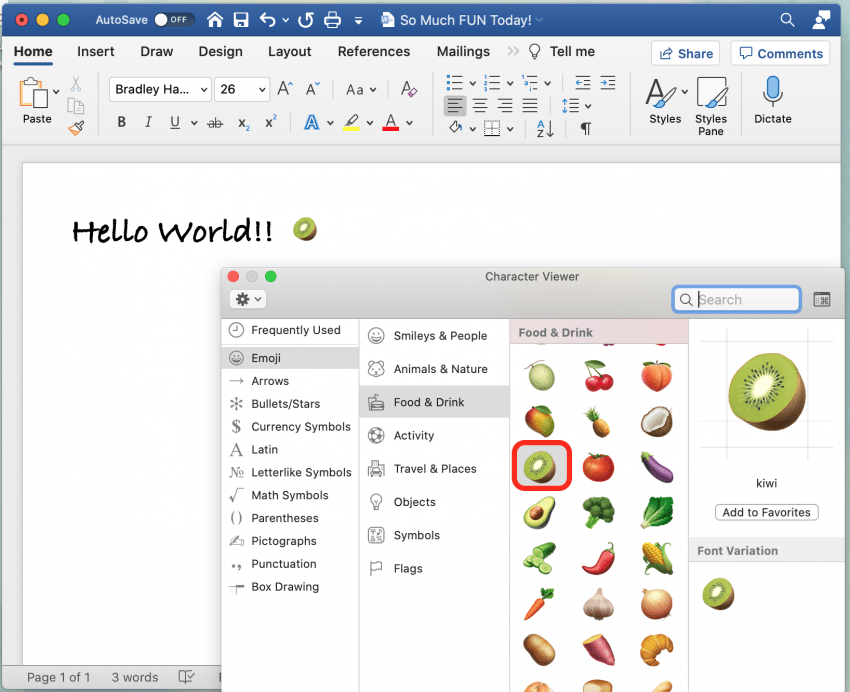Click Add to Favorites button
Image resolution: width=850 pixels, height=692 pixels.
pyautogui.click(x=766, y=512)
